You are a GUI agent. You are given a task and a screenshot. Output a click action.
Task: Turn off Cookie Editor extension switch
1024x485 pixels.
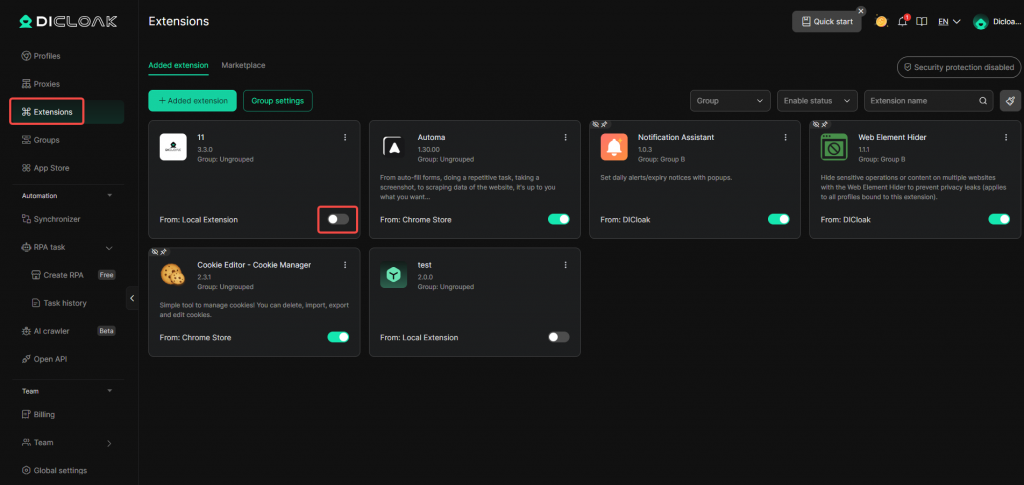pos(338,338)
